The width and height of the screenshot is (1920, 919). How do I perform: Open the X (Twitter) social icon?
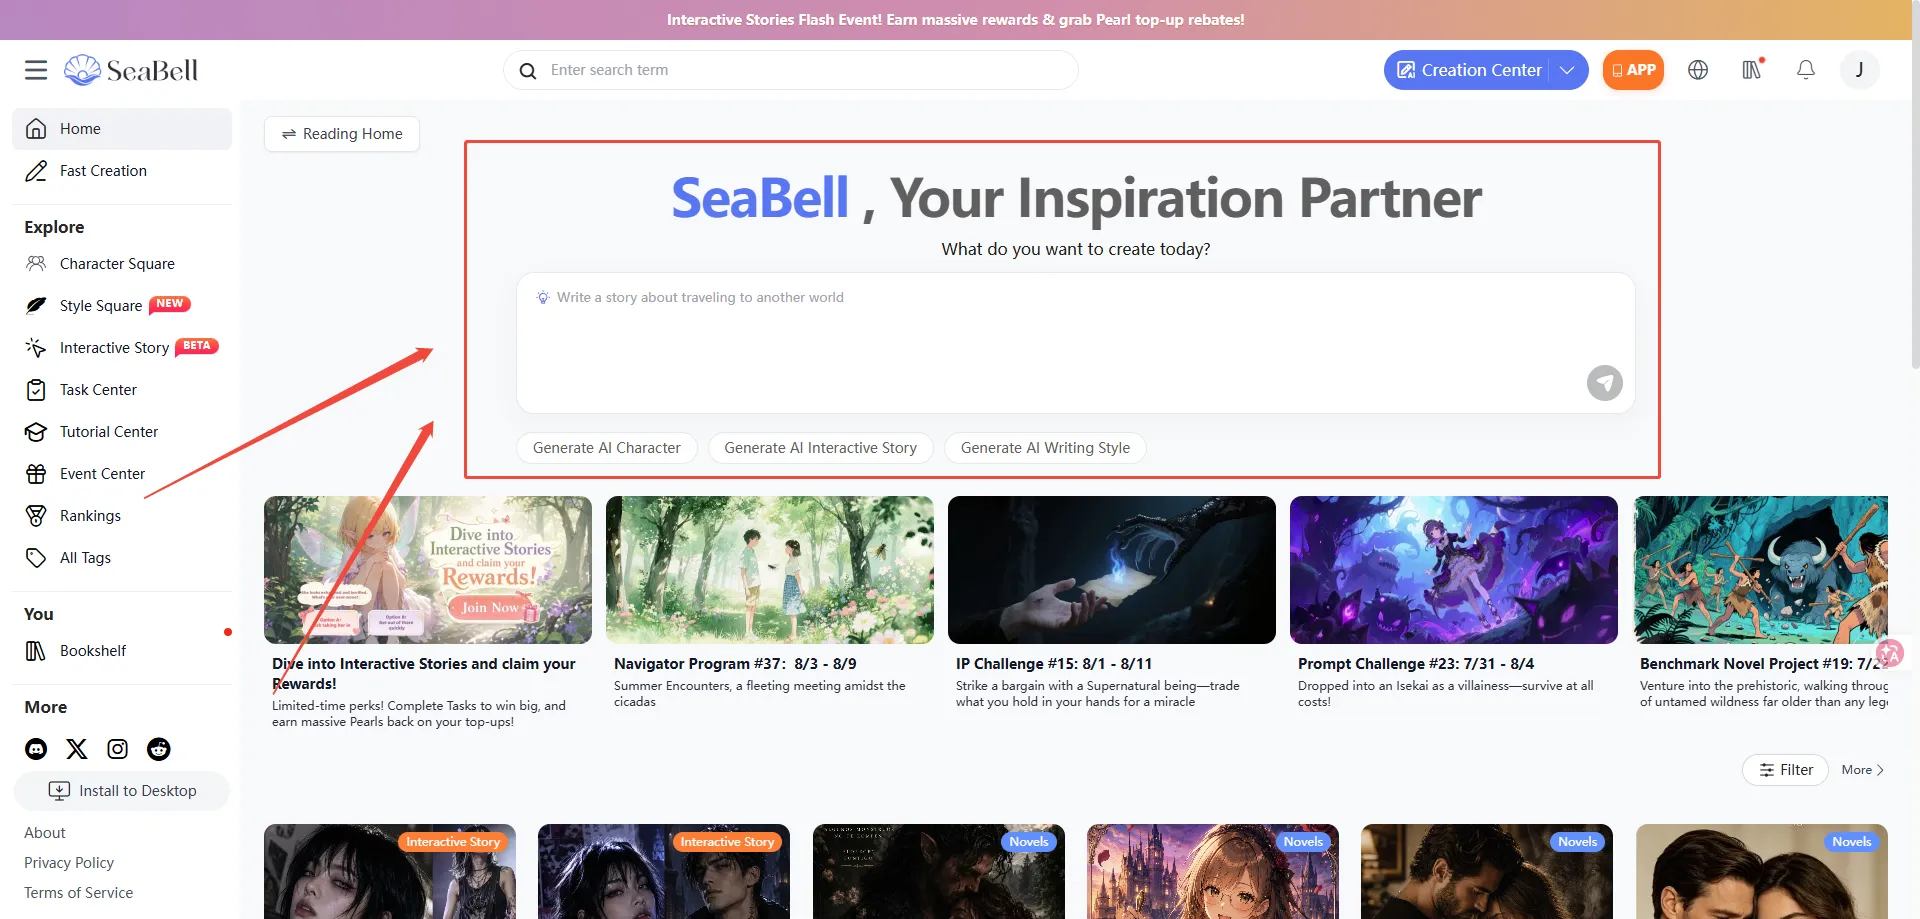[77, 749]
